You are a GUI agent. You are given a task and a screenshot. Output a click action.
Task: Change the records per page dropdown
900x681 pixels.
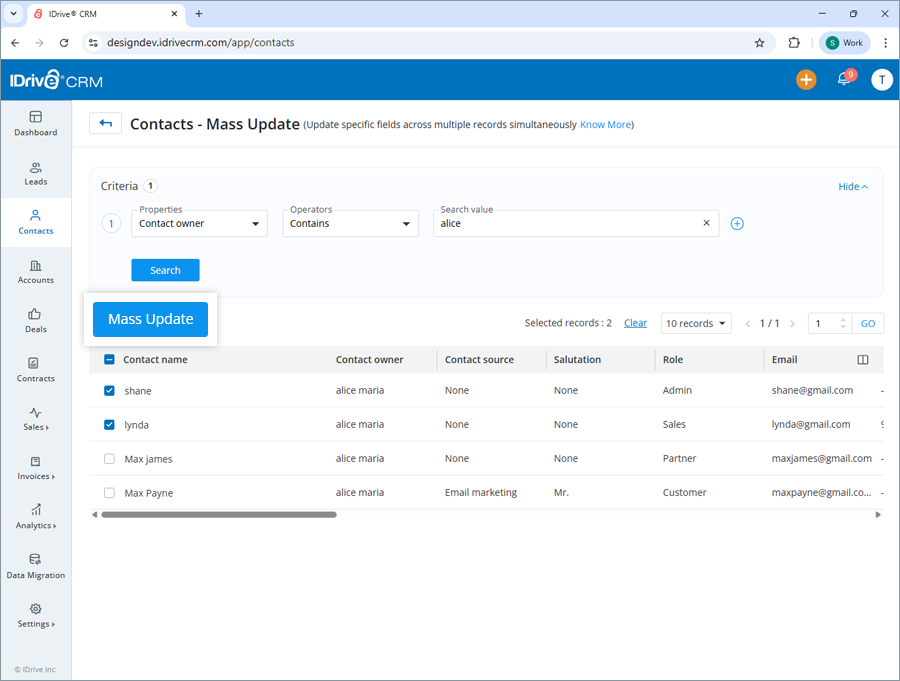tap(695, 322)
